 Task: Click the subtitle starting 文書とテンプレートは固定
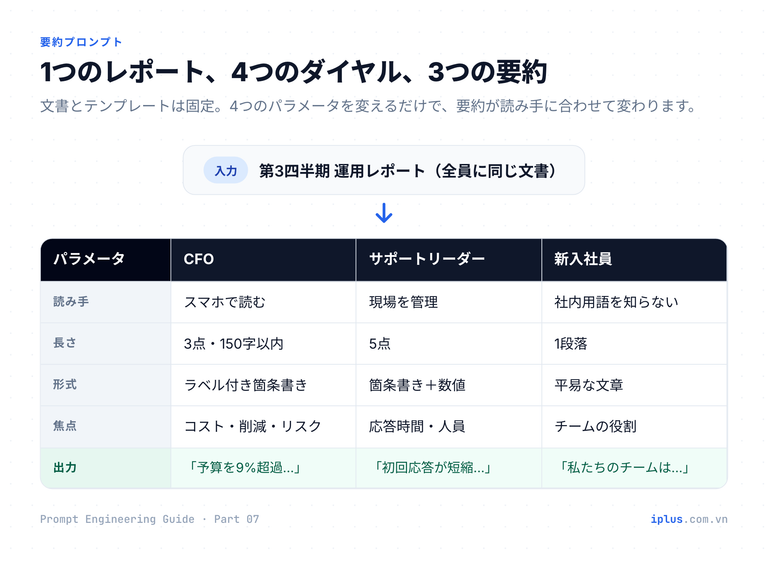[368, 106]
